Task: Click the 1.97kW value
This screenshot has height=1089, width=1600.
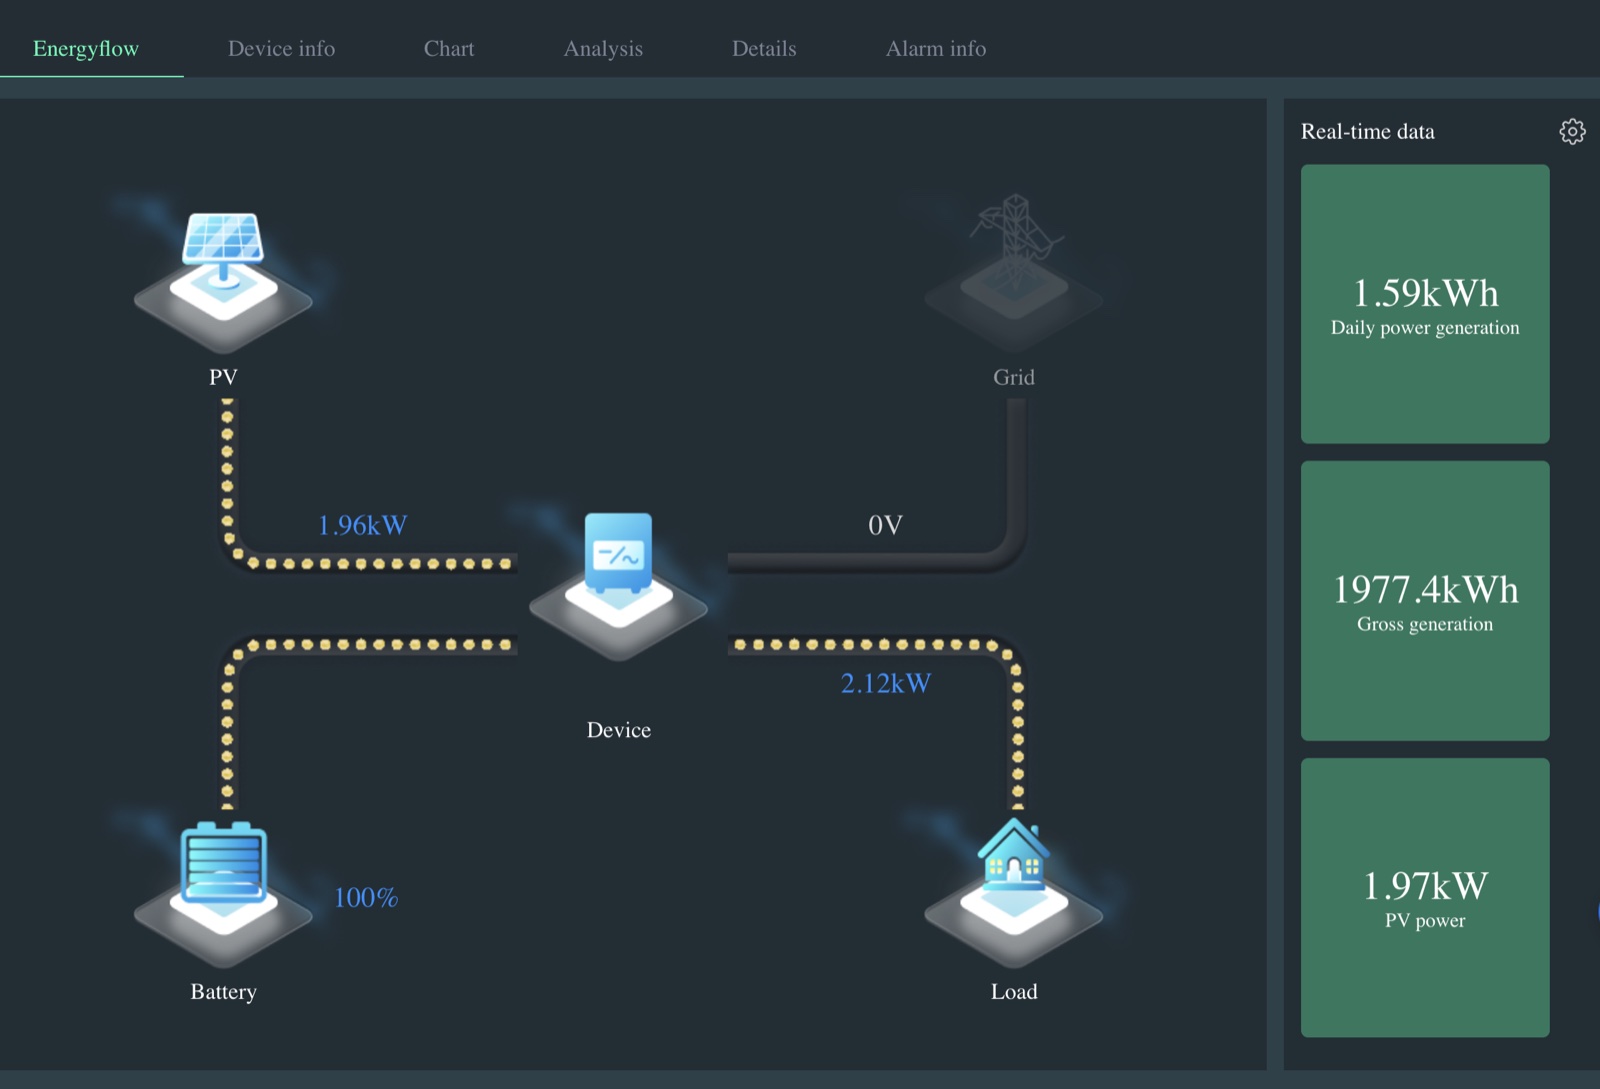Action: 1425,886
